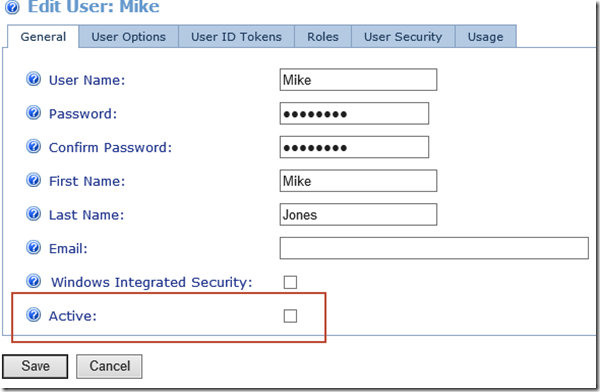Select the User Security tab
The height and width of the screenshot is (392, 600).
tap(403, 37)
